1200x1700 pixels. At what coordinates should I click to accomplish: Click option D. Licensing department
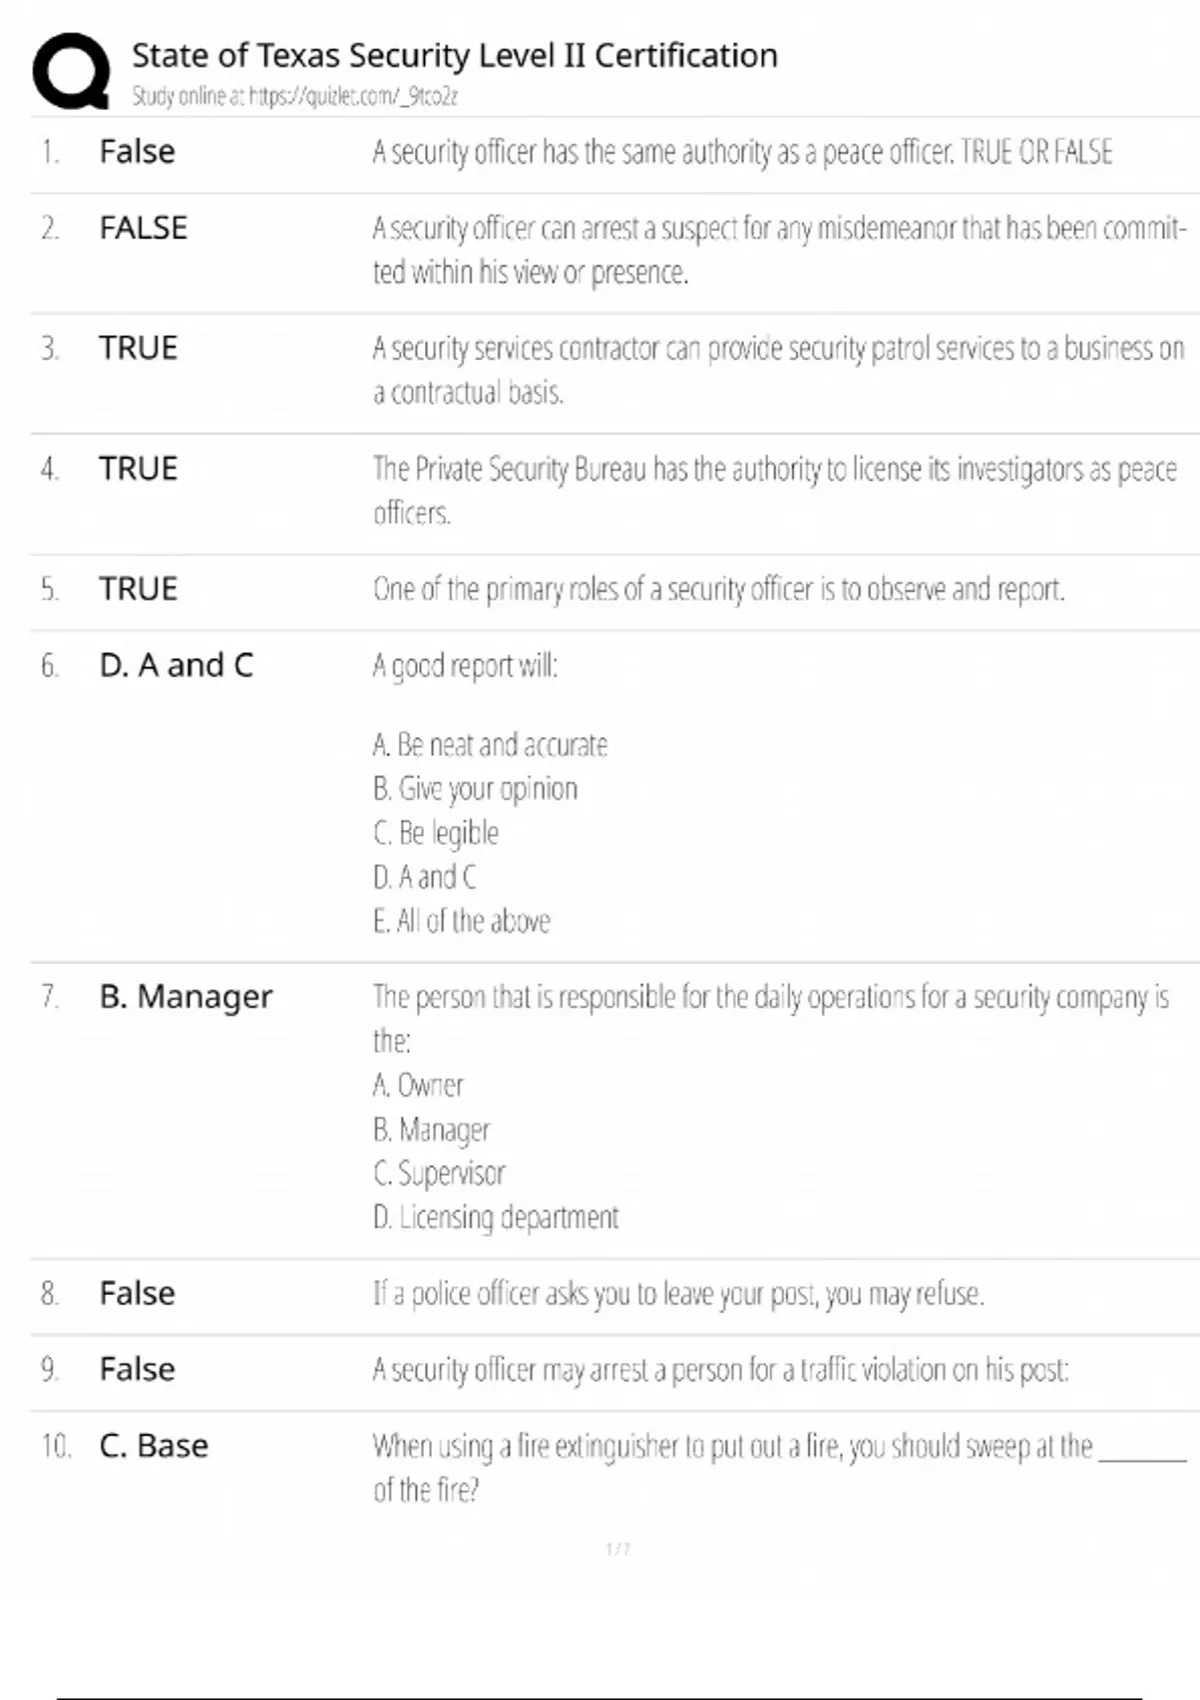(496, 1217)
